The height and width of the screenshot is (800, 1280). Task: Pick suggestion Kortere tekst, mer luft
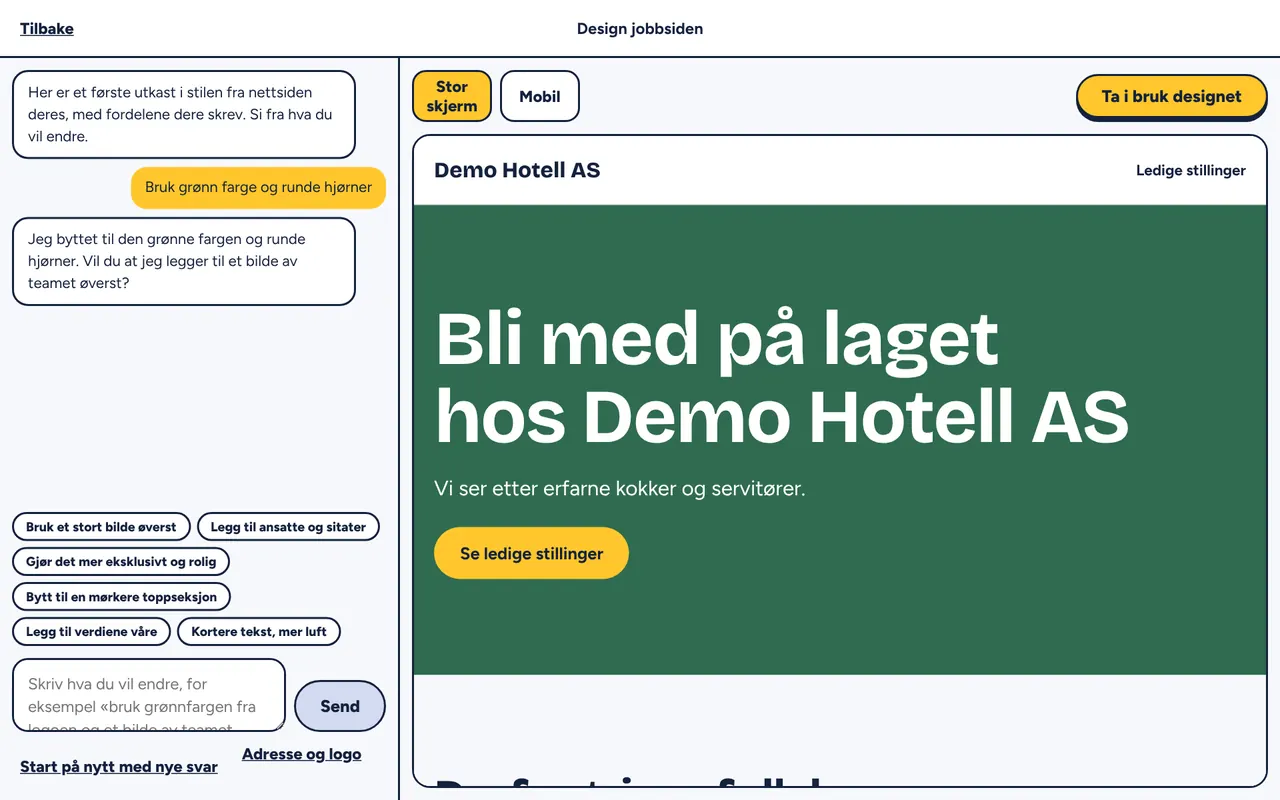259,632
